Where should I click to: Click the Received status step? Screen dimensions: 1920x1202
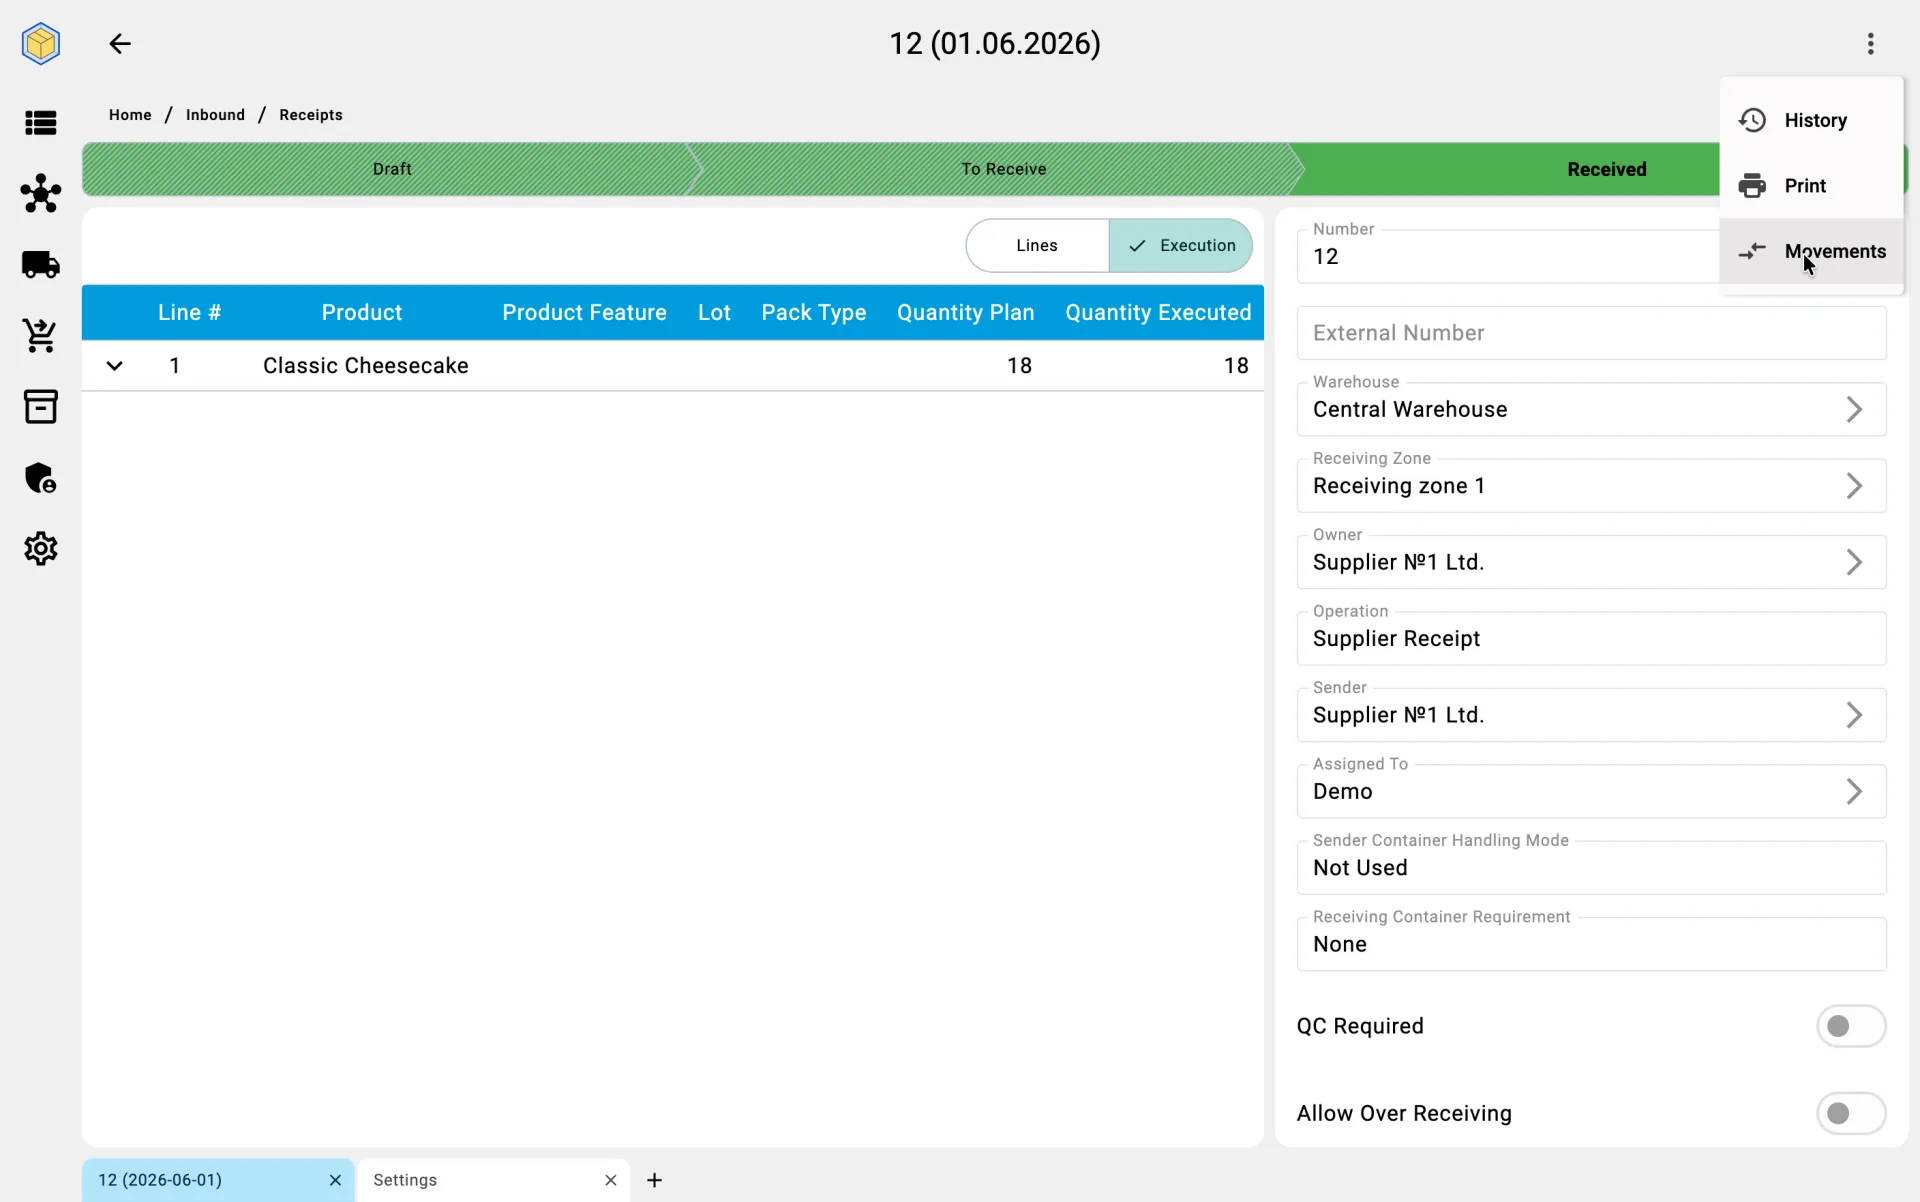pos(1606,169)
